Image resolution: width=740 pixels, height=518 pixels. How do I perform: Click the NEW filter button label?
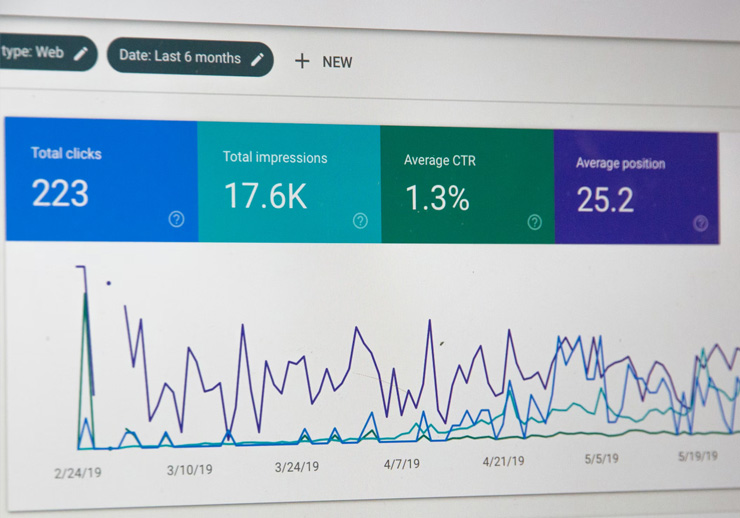click(337, 62)
